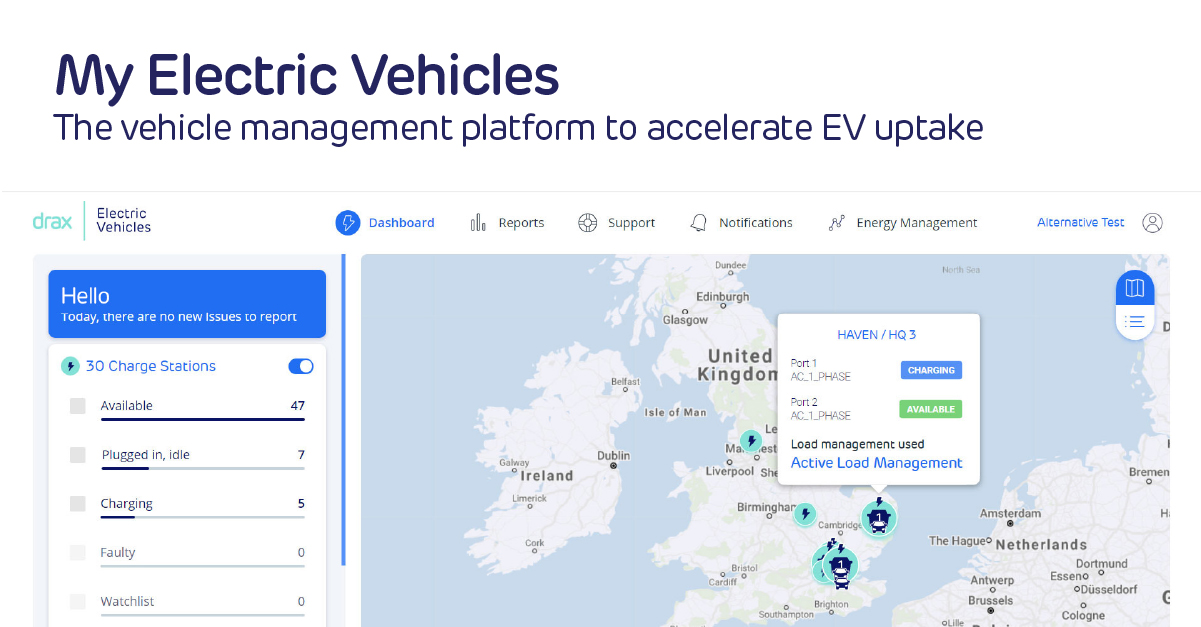Click the Dashboard lightning bolt icon
Screen dimensions: 1201x627
point(347,223)
